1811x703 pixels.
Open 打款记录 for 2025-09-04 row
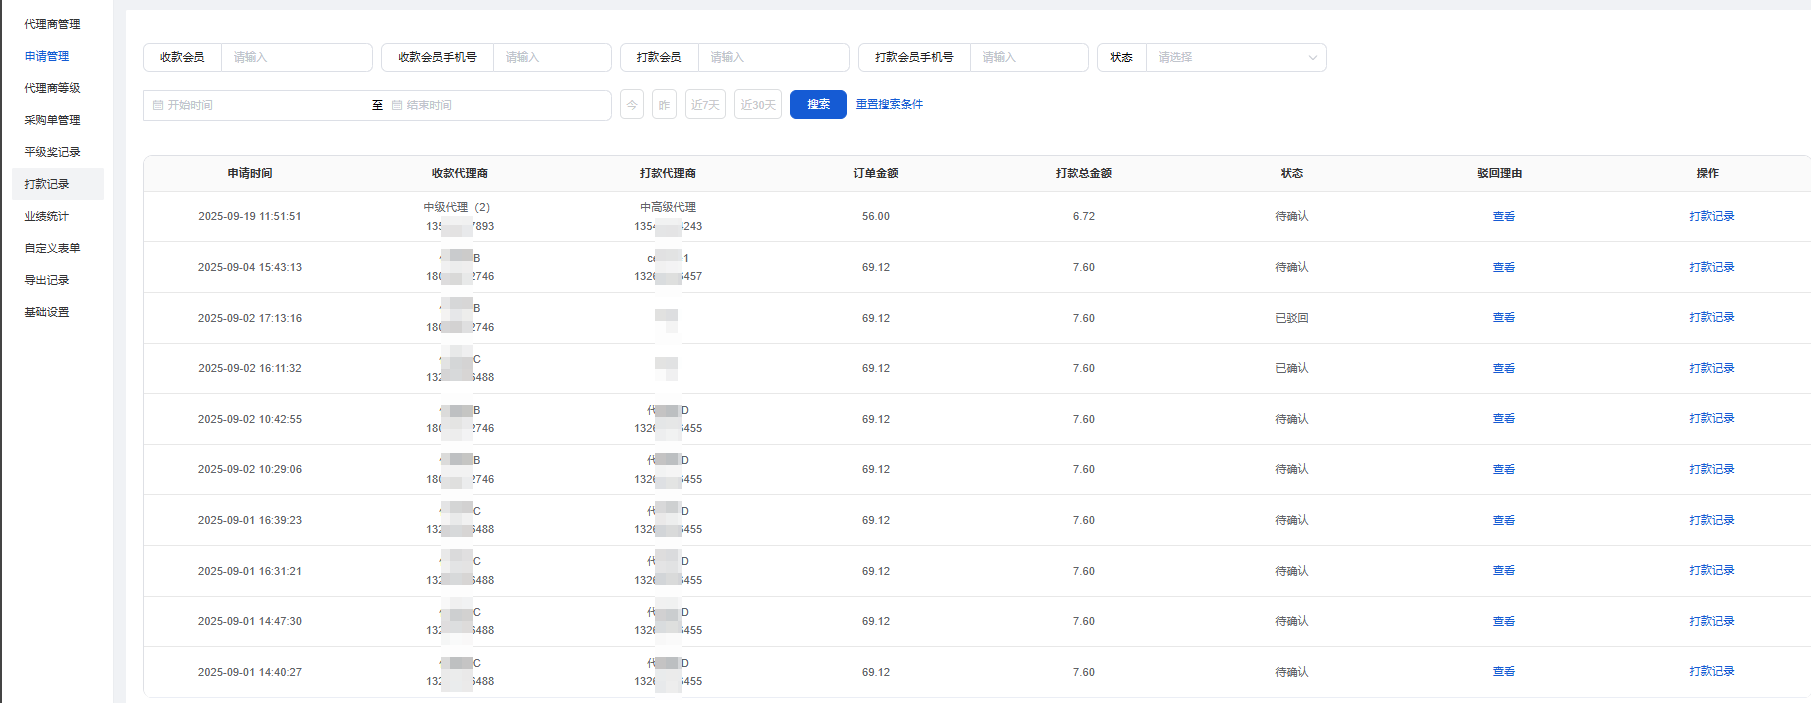click(1711, 267)
